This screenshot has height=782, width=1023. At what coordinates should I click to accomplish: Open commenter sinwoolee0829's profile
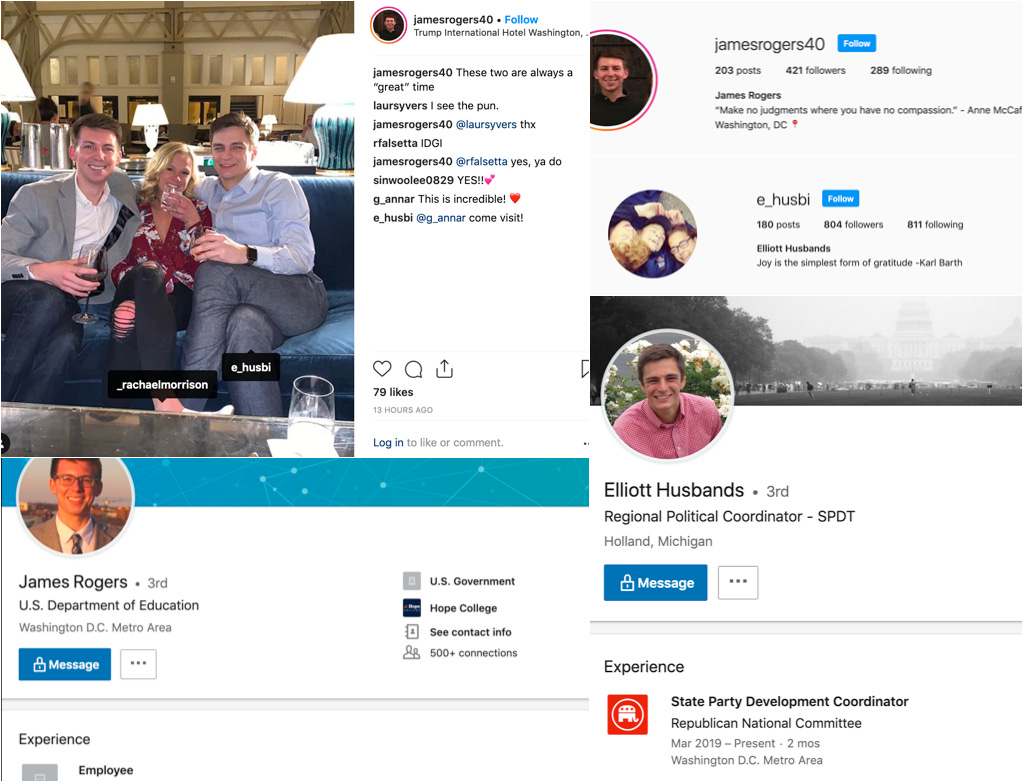(414, 180)
